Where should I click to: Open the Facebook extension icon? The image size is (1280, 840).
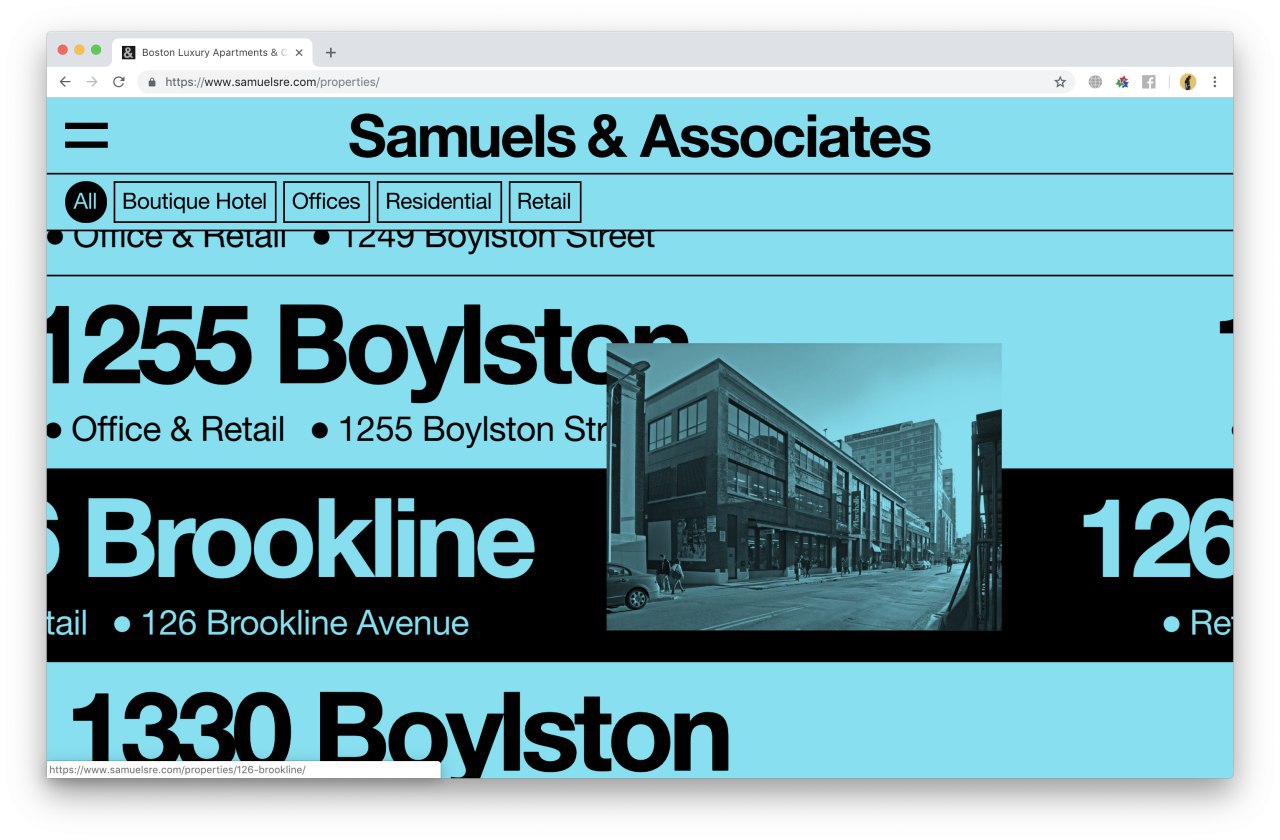click(1149, 82)
